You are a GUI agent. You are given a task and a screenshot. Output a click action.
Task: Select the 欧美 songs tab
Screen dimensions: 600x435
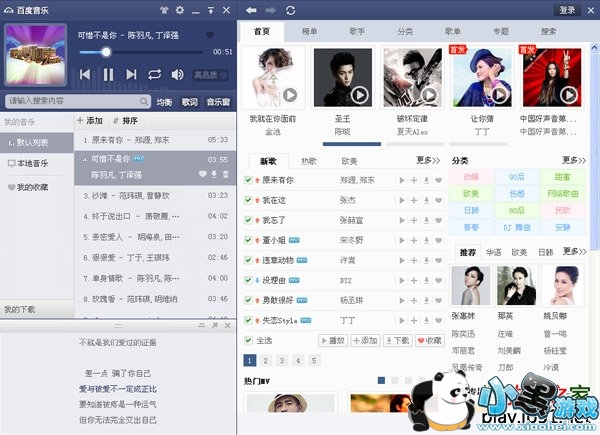click(x=349, y=161)
